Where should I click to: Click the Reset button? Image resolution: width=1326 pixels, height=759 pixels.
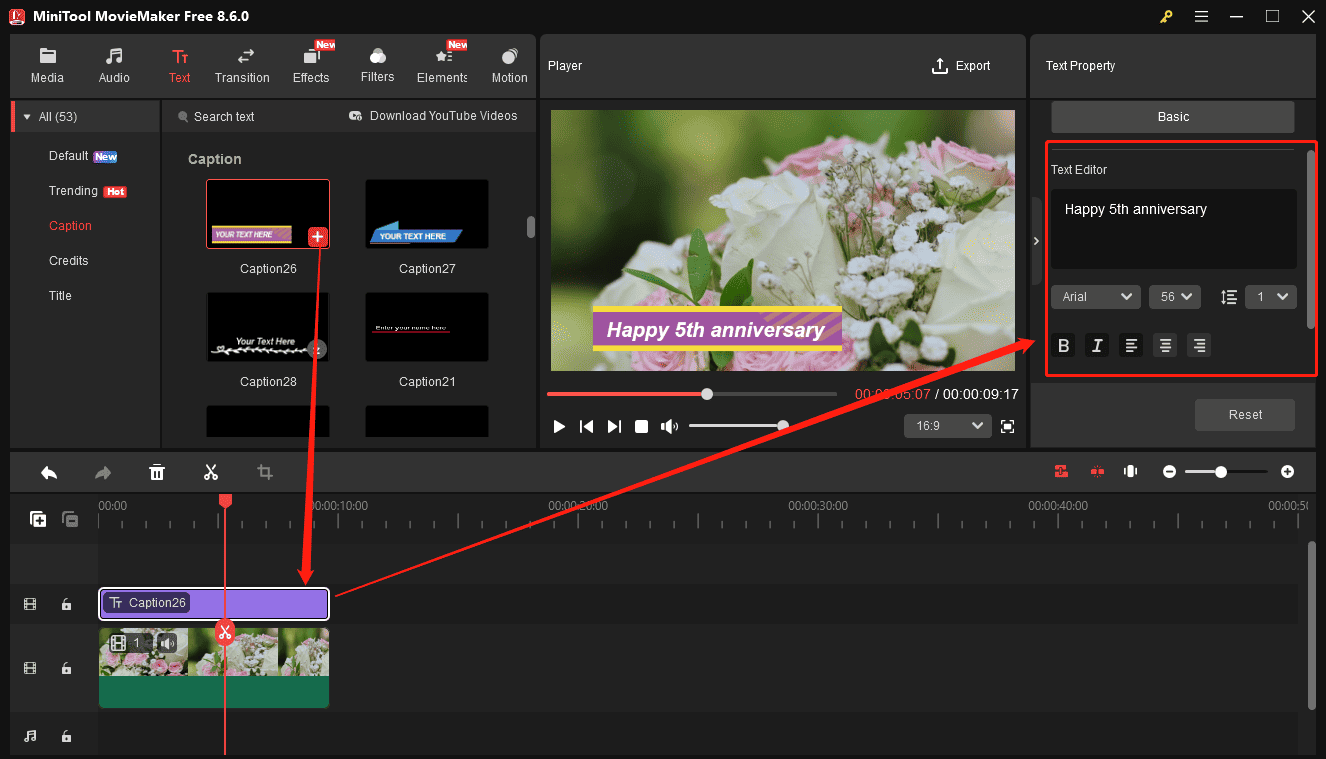coord(1245,415)
